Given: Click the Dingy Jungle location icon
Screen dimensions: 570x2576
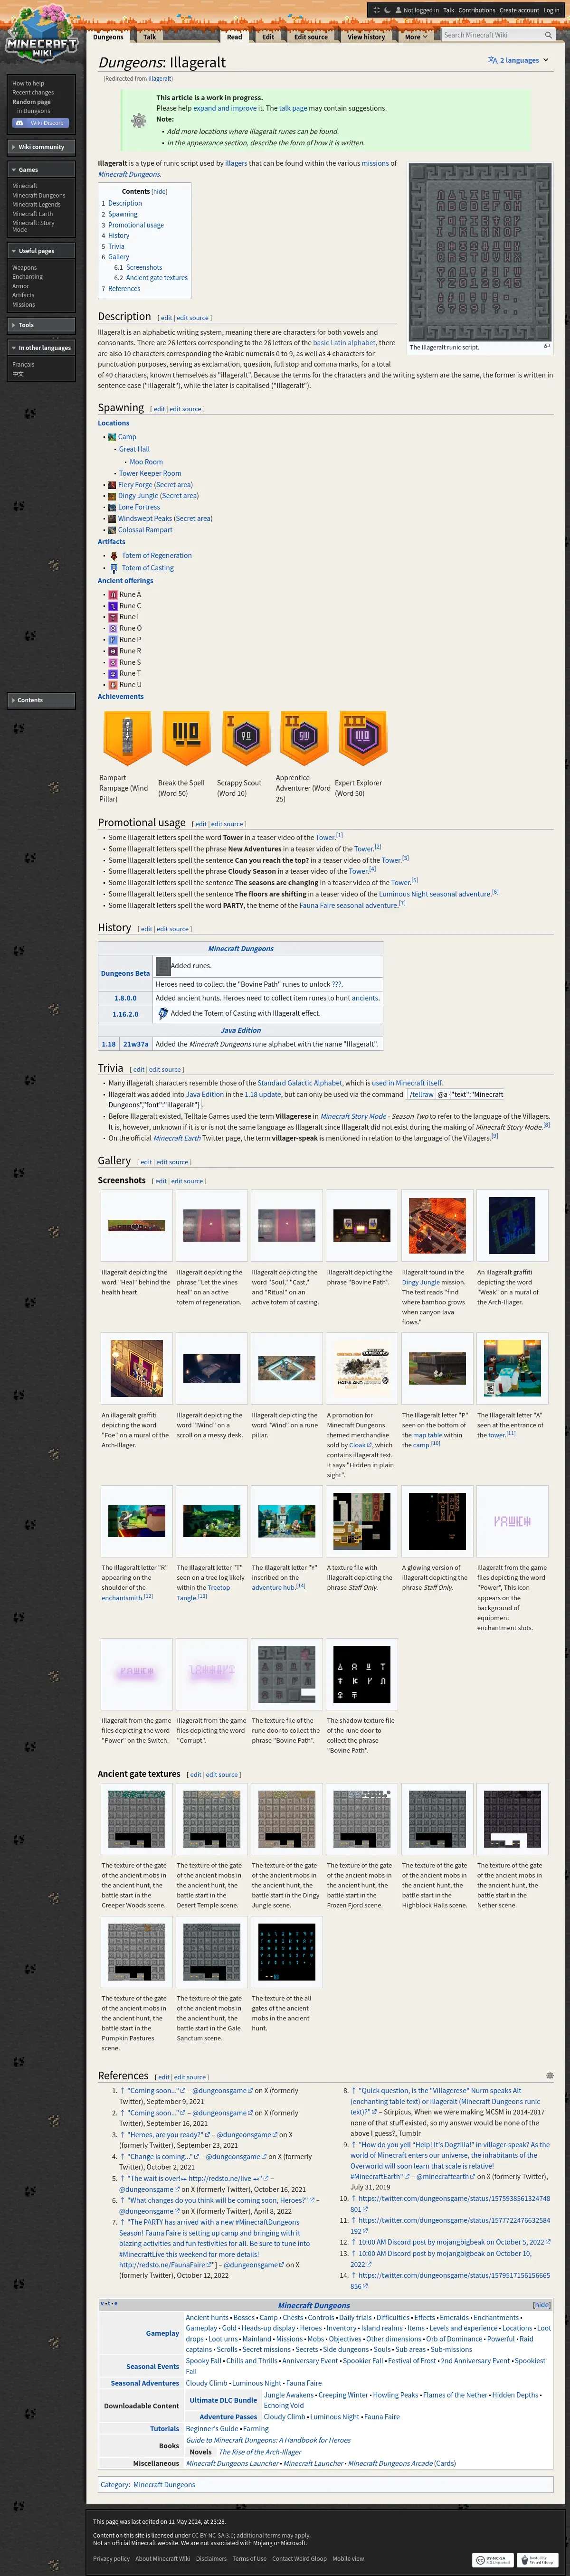Looking at the screenshot, I should click(113, 496).
